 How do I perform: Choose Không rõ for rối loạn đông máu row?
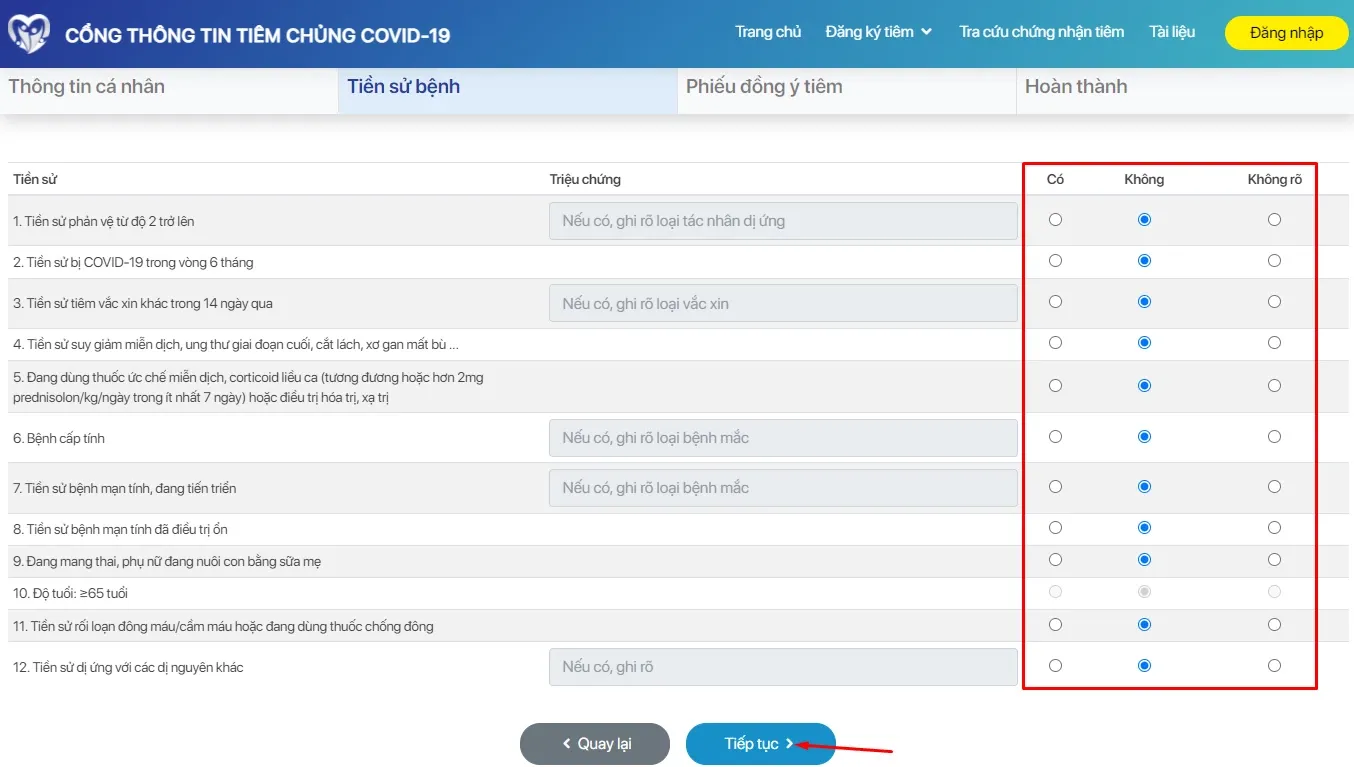click(1274, 625)
